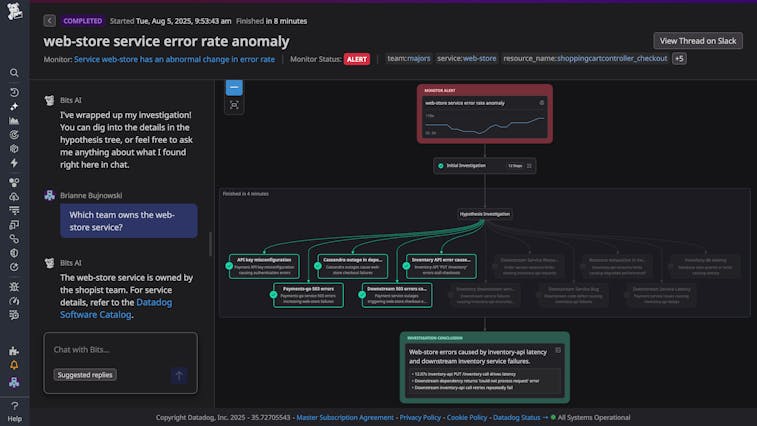
Task: Show the +5 additional tags
Action: point(679,59)
